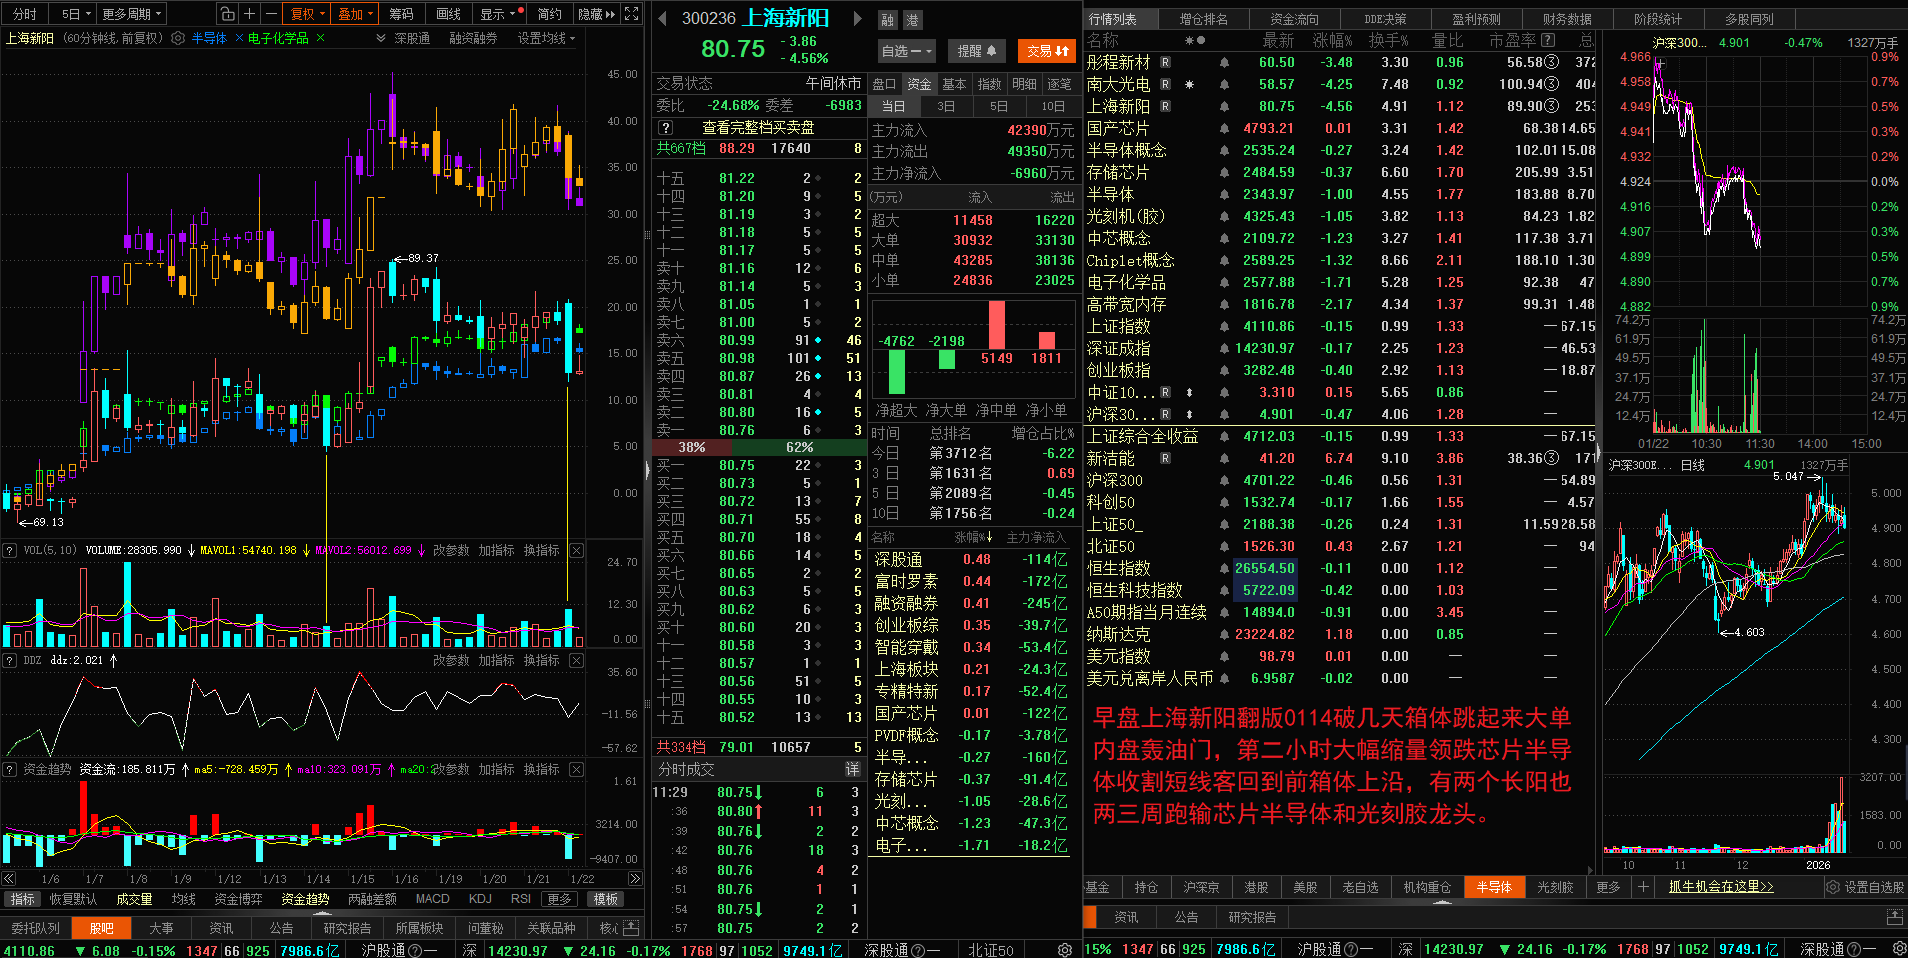Set a price alert with 提醒 bell
Screen dimensions: 1908x958
point(977,51)
